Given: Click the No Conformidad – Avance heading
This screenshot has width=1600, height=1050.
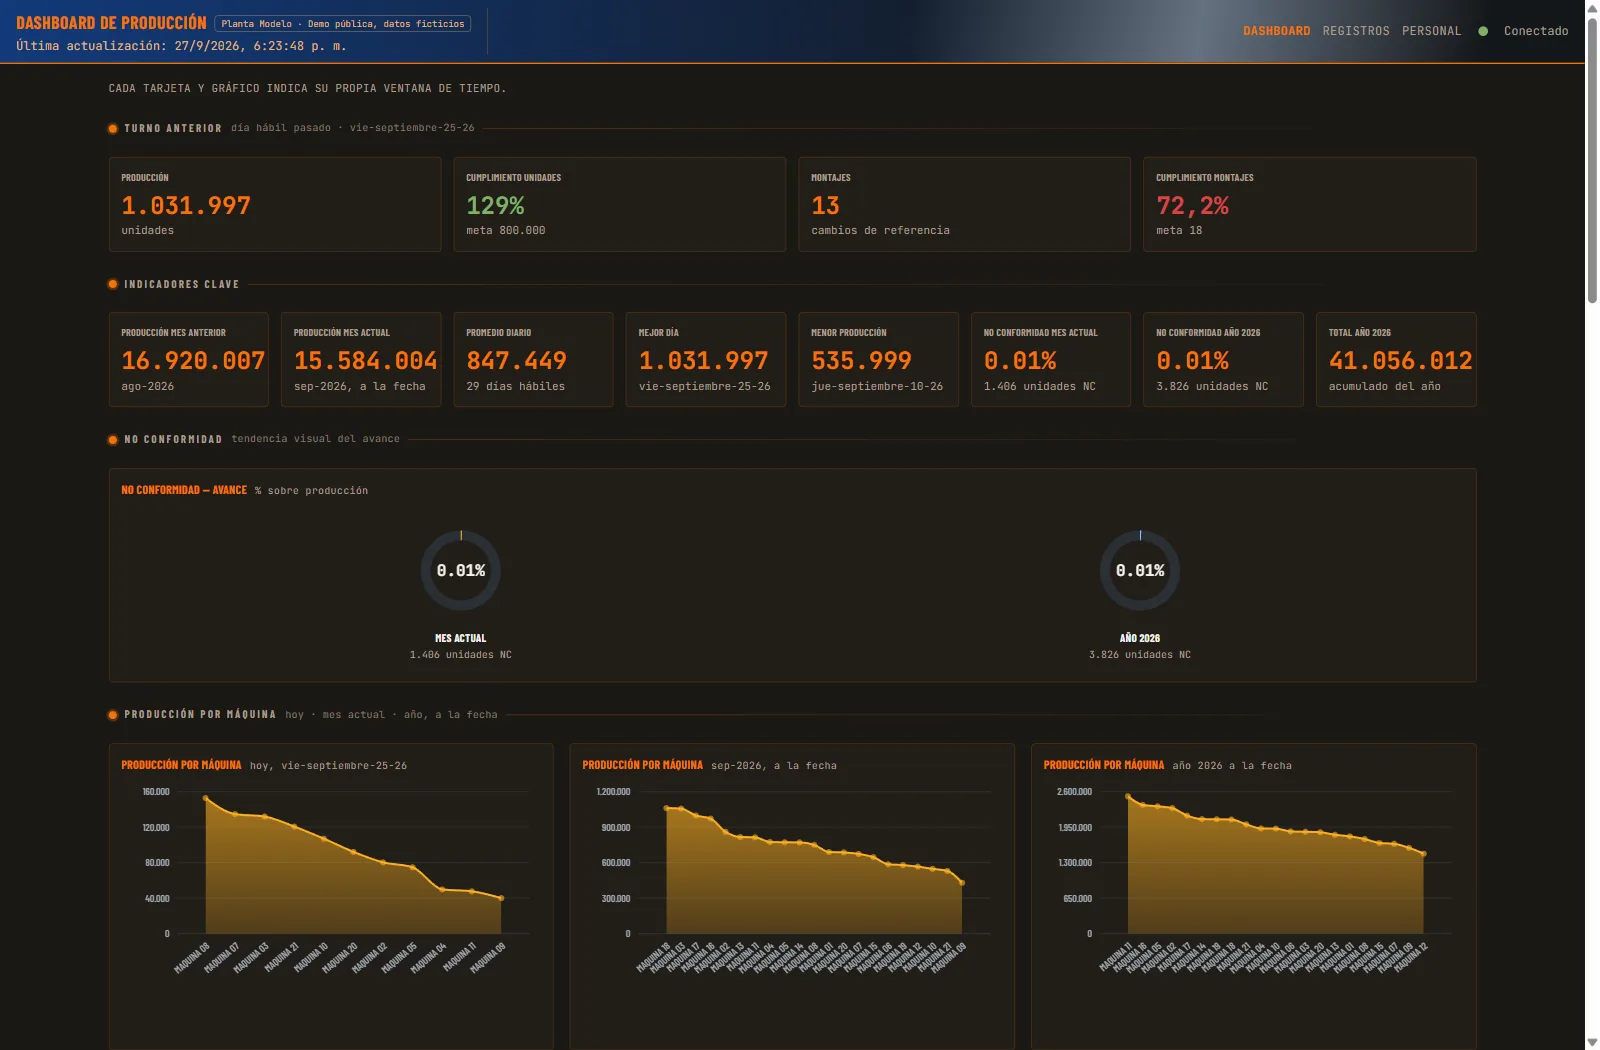Looking at the screenshot, I should coord(184,490).
